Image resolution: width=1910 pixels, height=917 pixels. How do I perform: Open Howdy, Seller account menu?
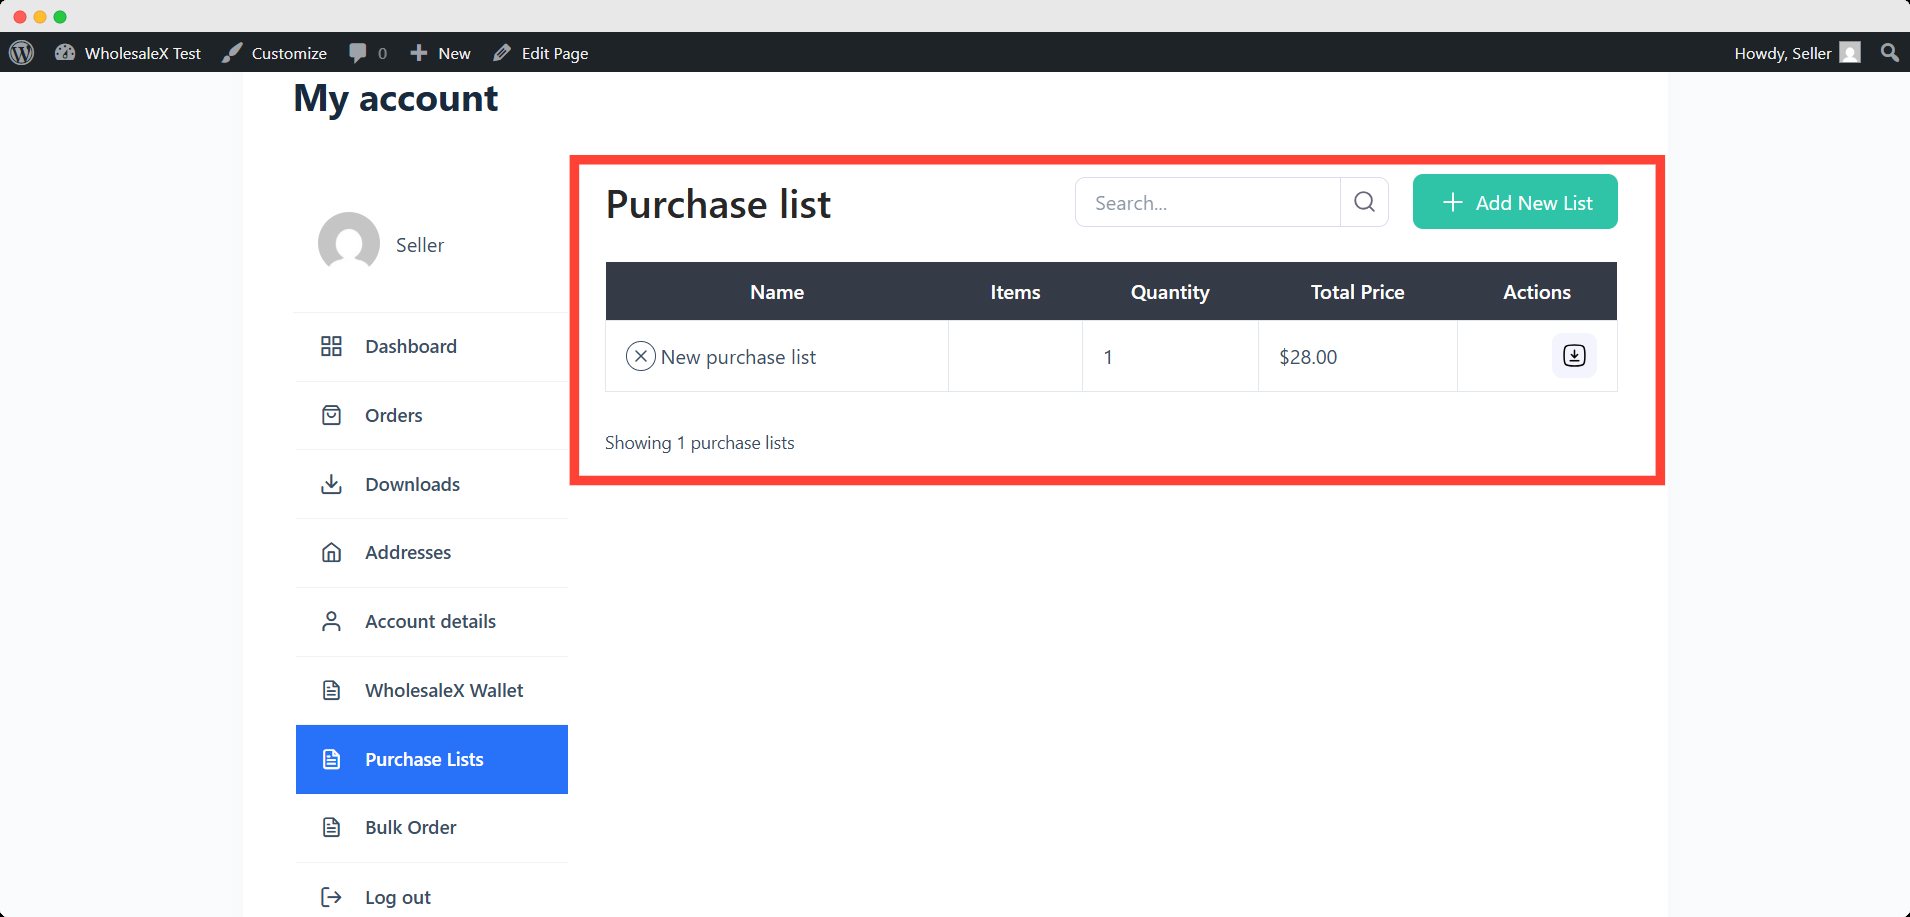[x=1797, y=53]
